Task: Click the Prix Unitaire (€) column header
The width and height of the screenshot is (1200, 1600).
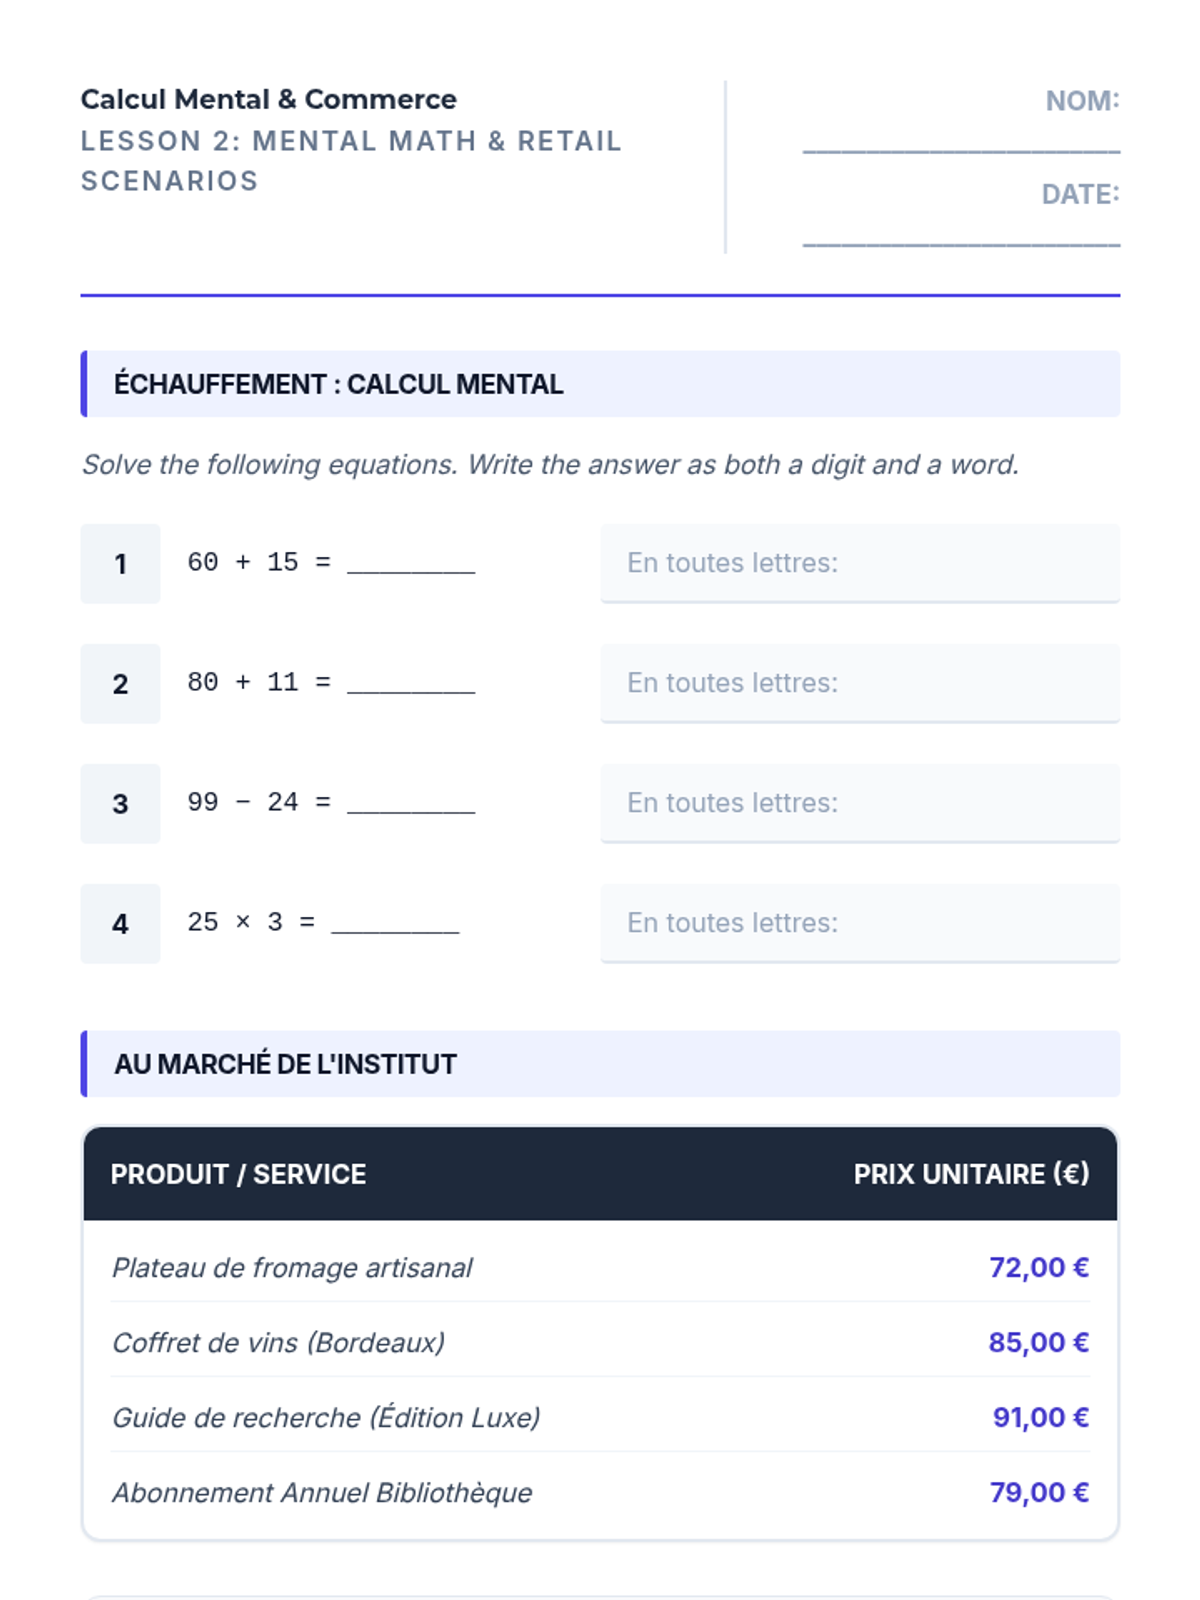Action: [970, 1174]
